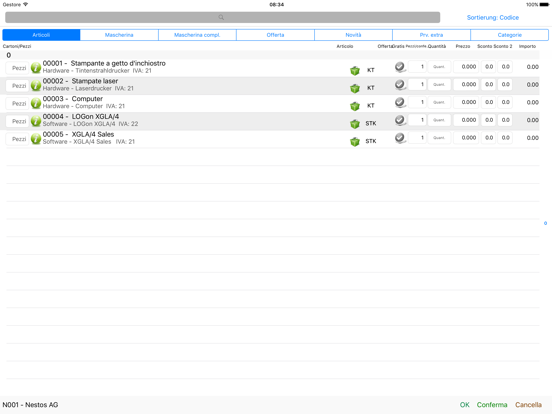Image resolution: width=552 pixels, height=414 pixels.
Task: Change sorting via Sortierung: Codice
Action: (493, 17)
